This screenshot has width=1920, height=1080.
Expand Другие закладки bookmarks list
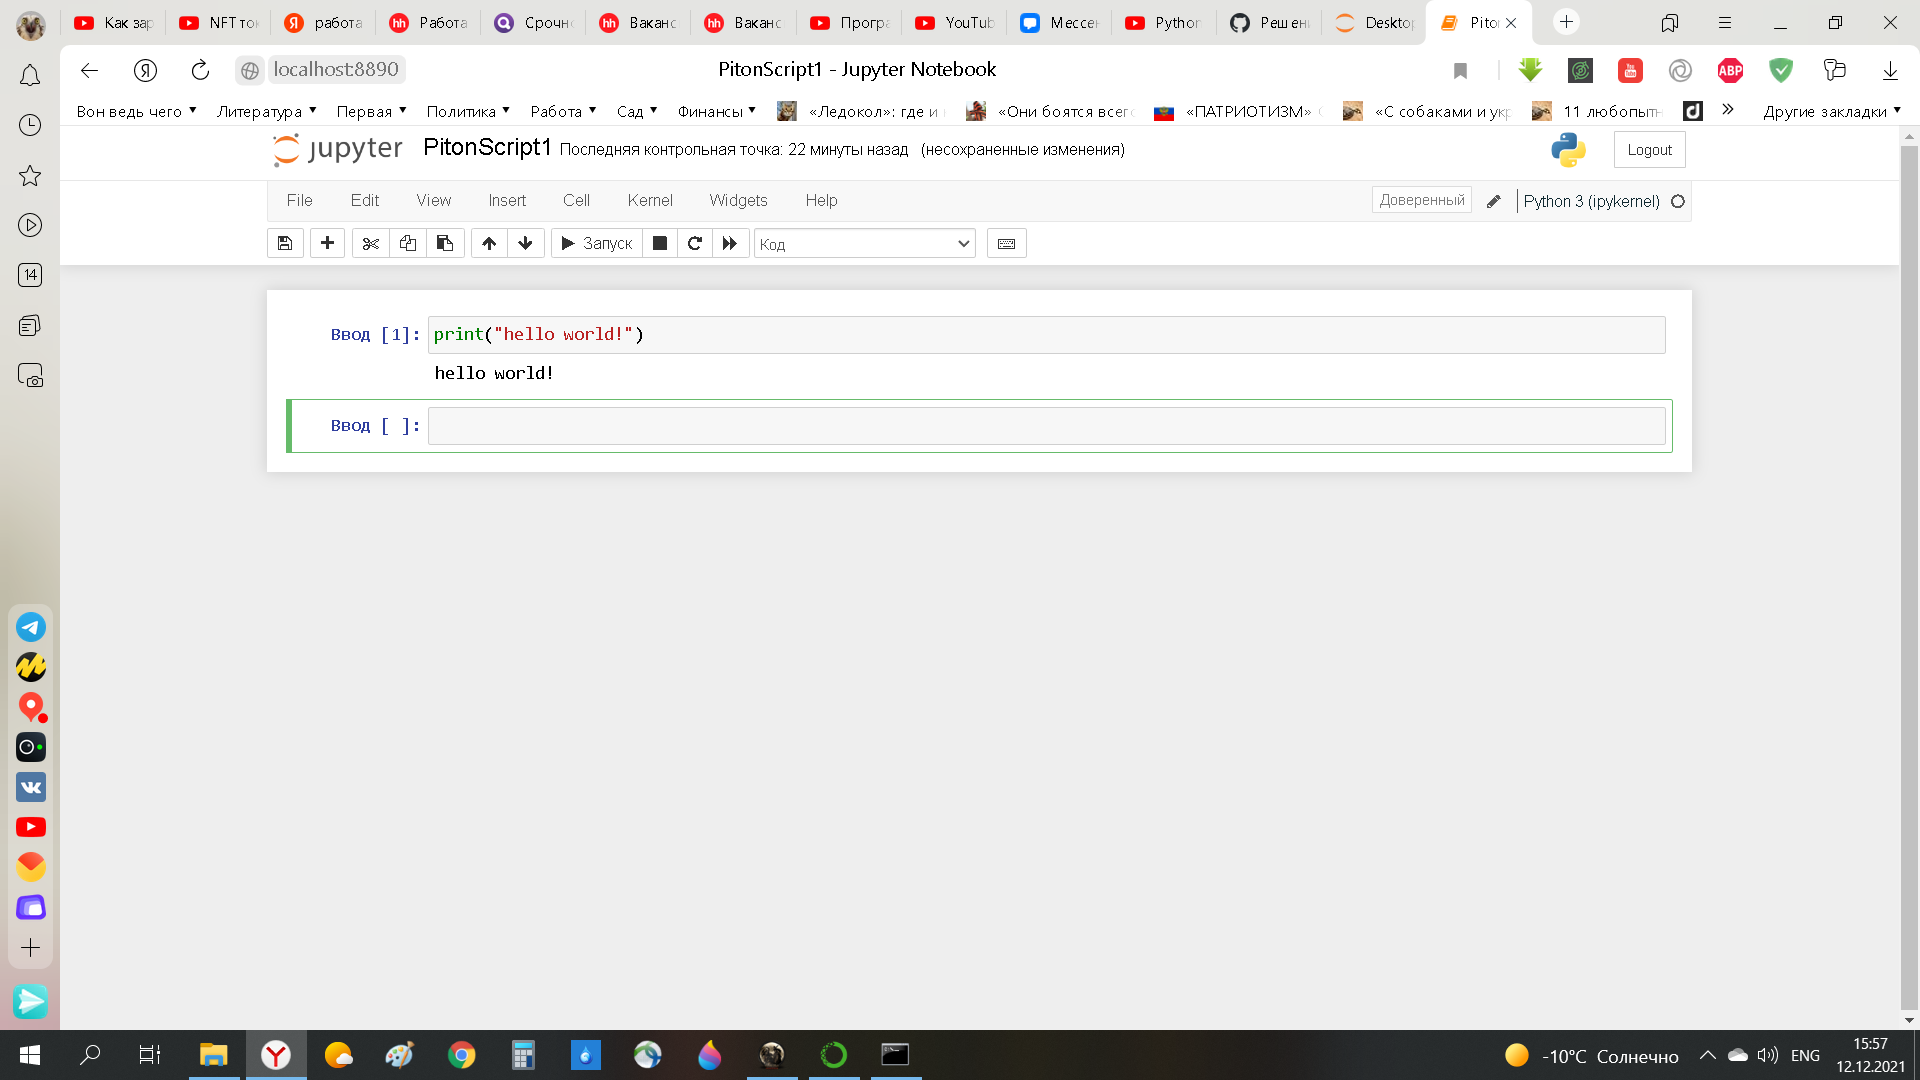point(1831,111)
